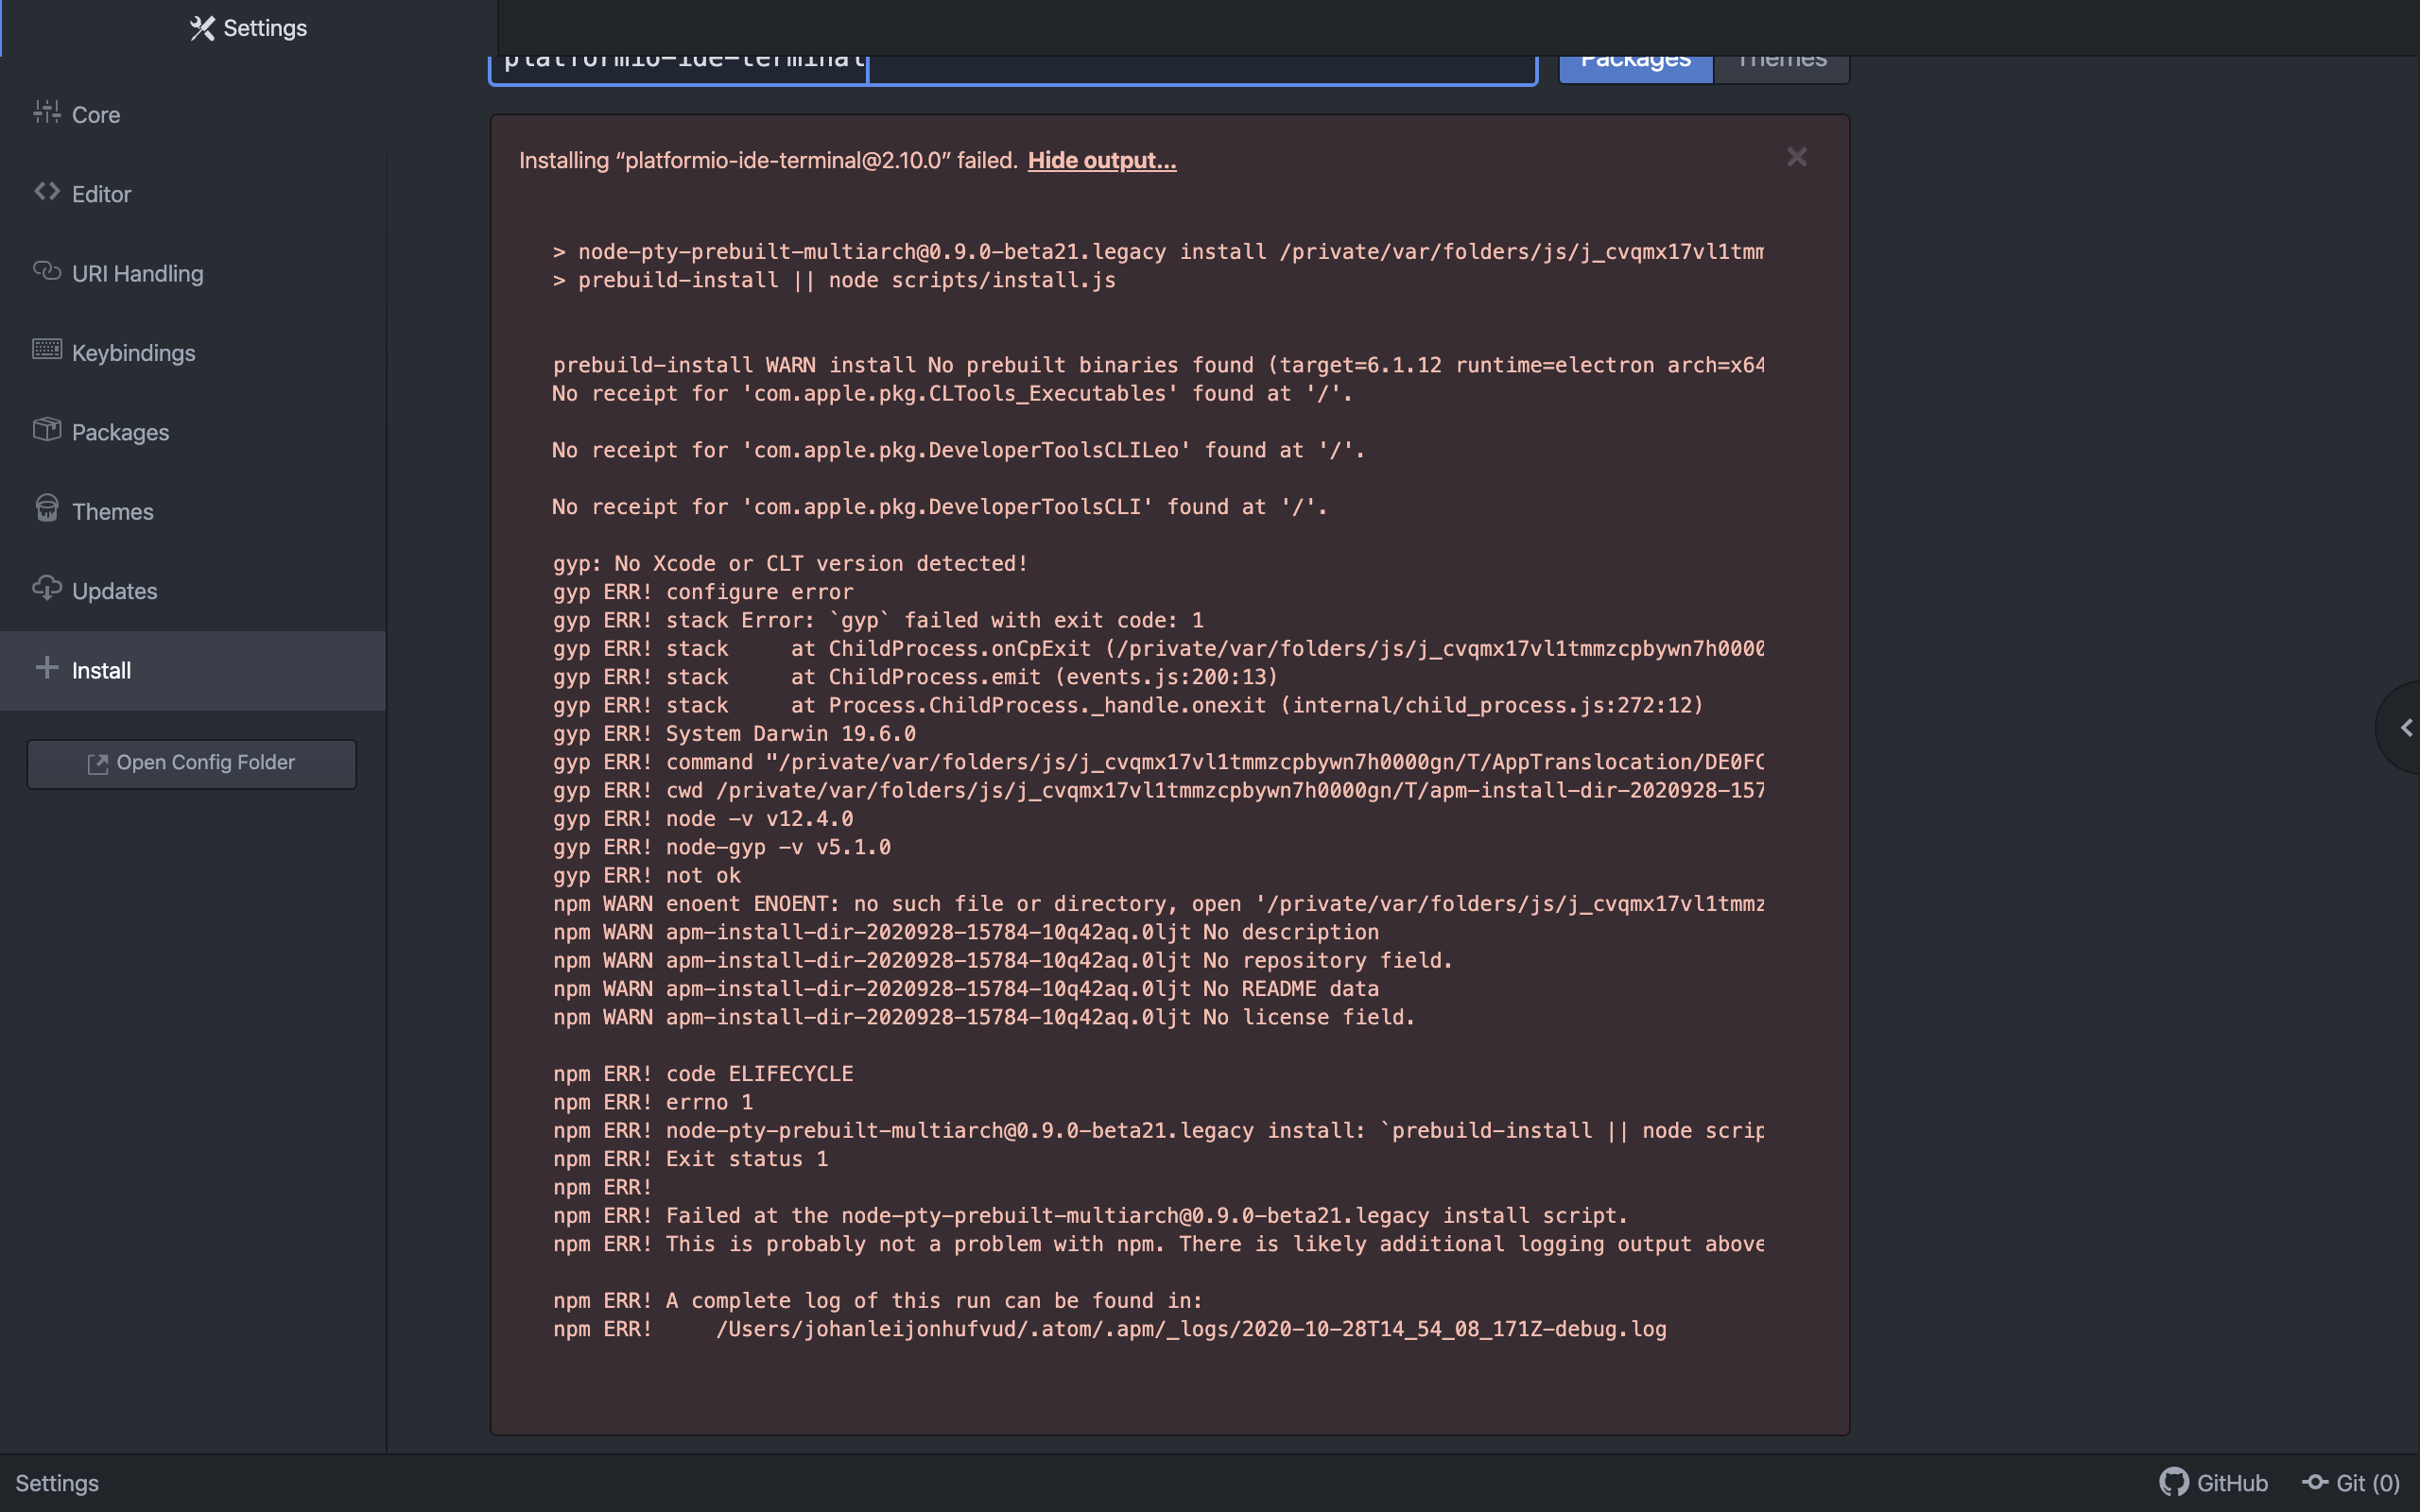Viewport: 2420px width, 1512px height.
Task: Click 'gyp: No Xcode or CLT version detected!' line
Action: pyautogui.click(x=790, y=563)
